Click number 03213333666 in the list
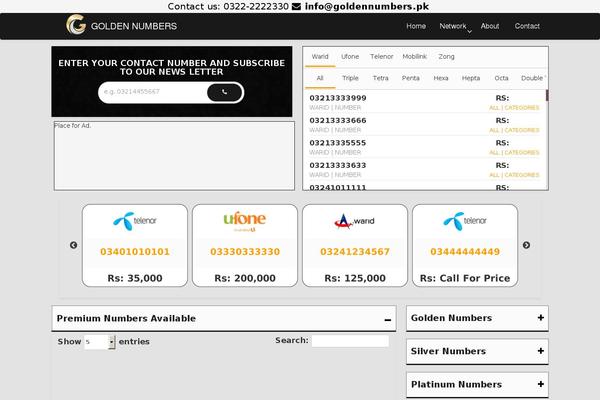Screen dimensions: 600x400 point(338,121)
